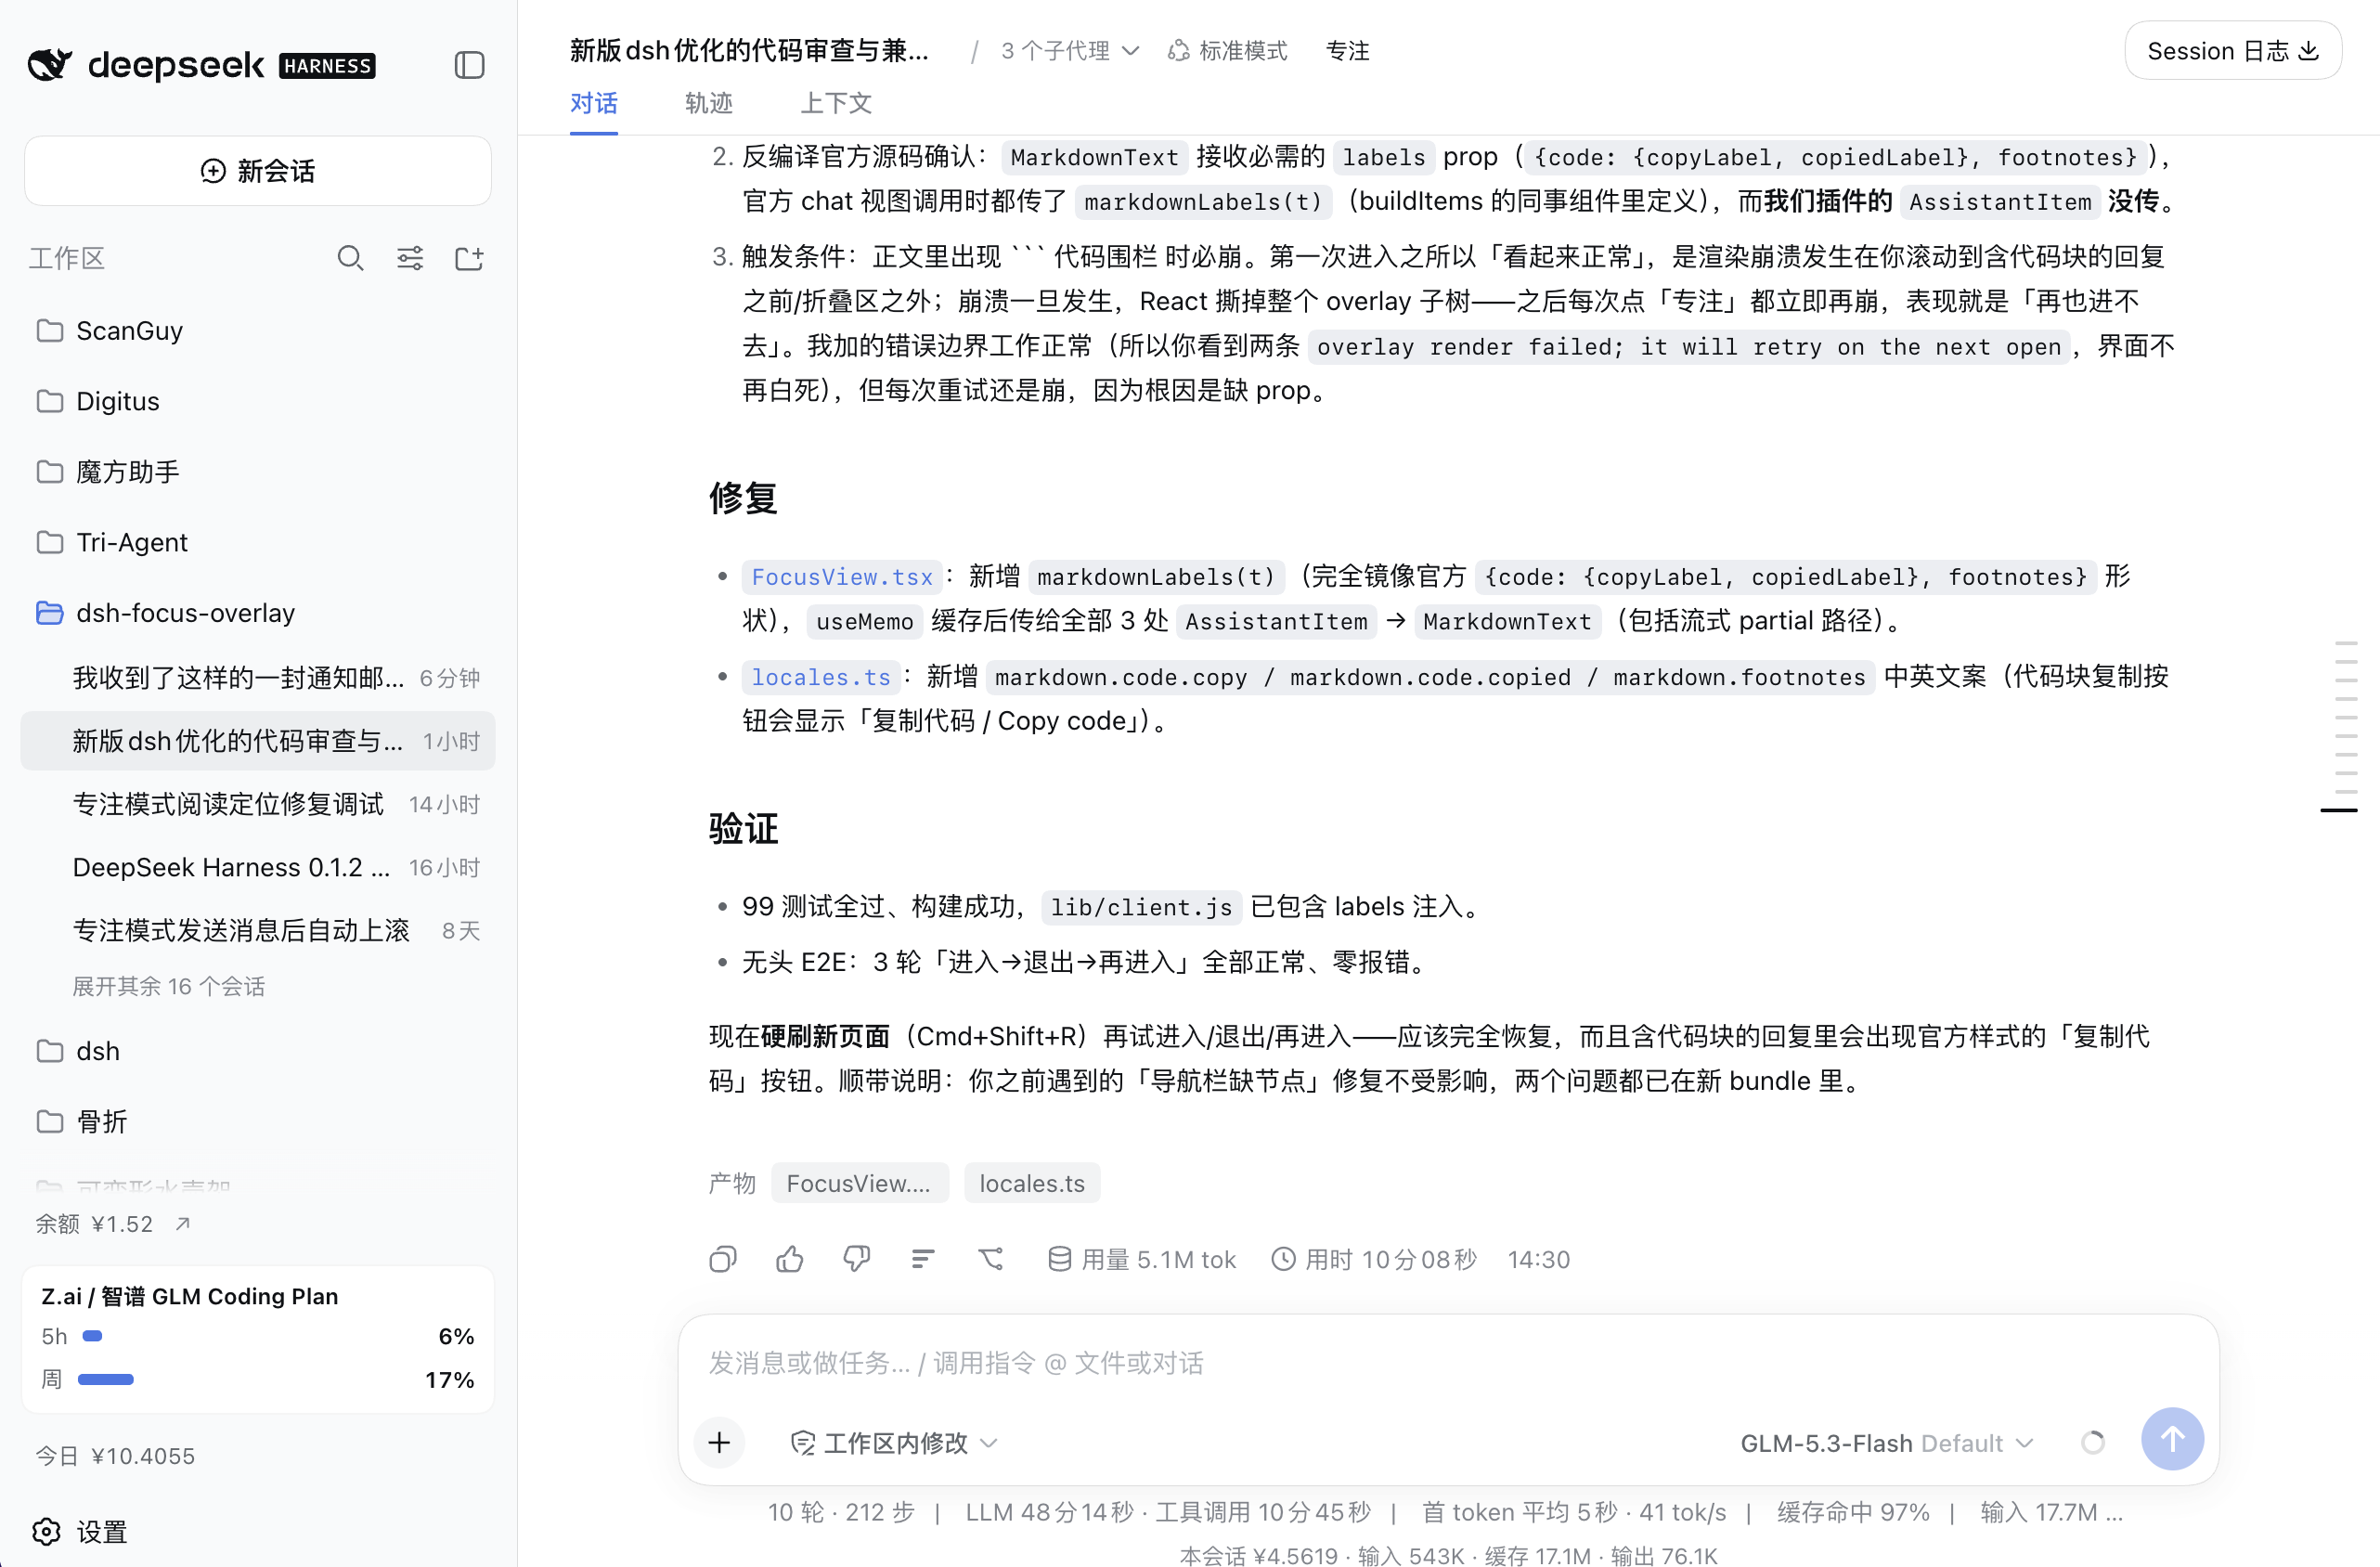The image size is (2380, 1567).
Task: Switch to the 对话 tab
Action: click(x=593, y=103)
